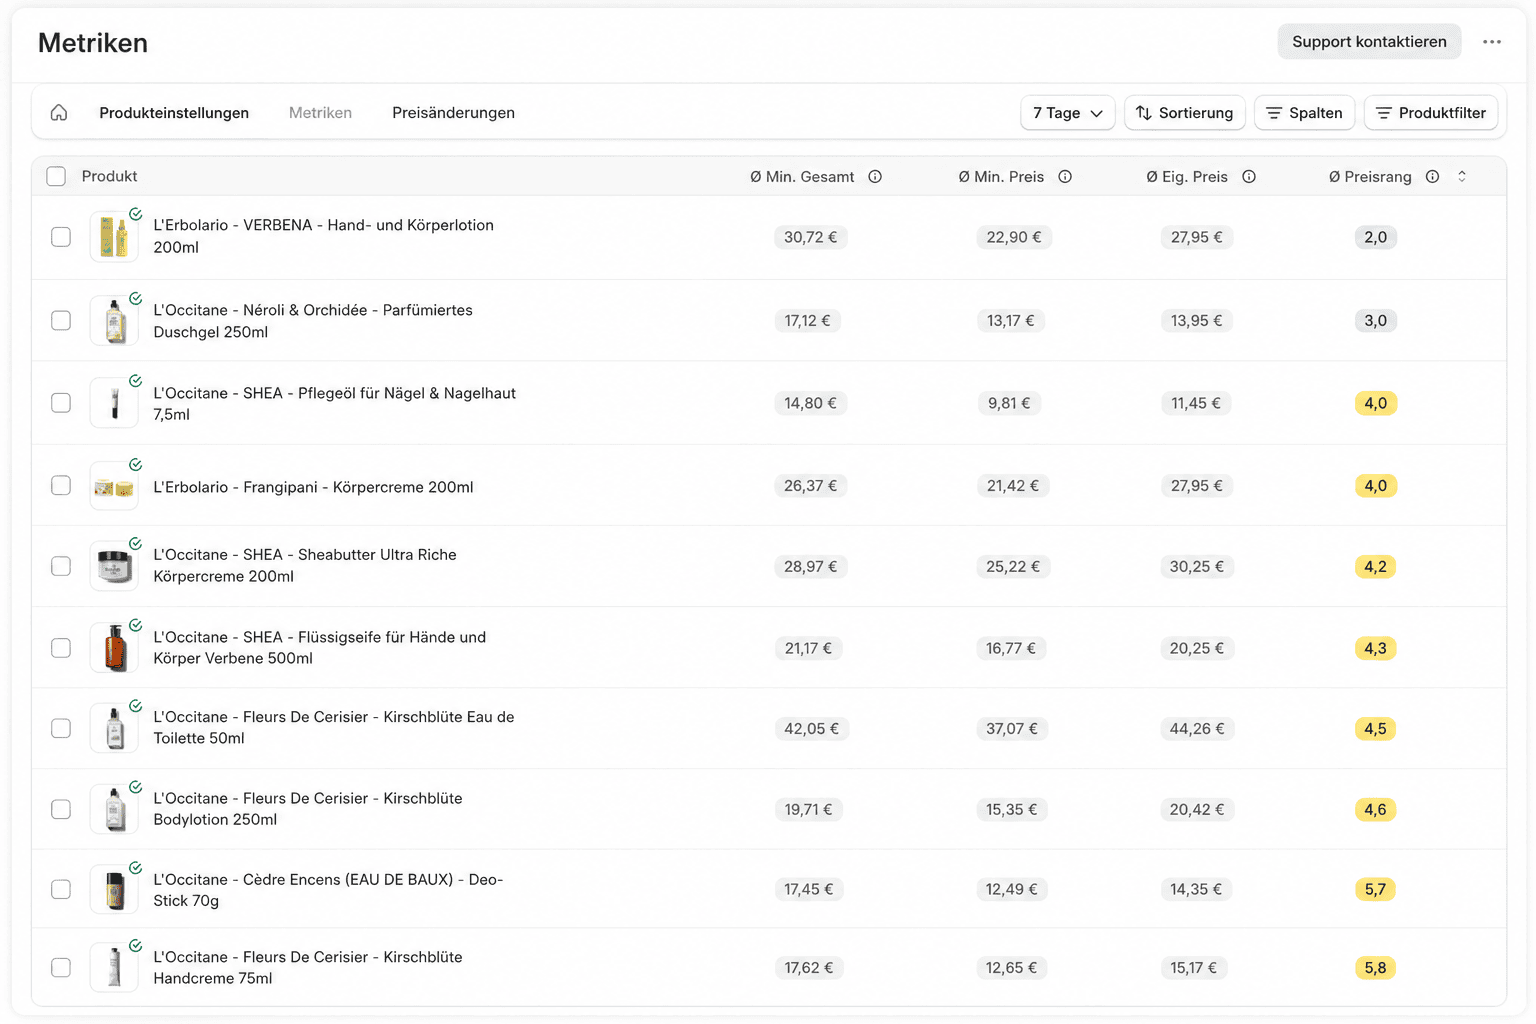The width and height of the screenshot is (1536, 1024).
Task: Open the Spalten column chooser
Action: pos(1305,113)
